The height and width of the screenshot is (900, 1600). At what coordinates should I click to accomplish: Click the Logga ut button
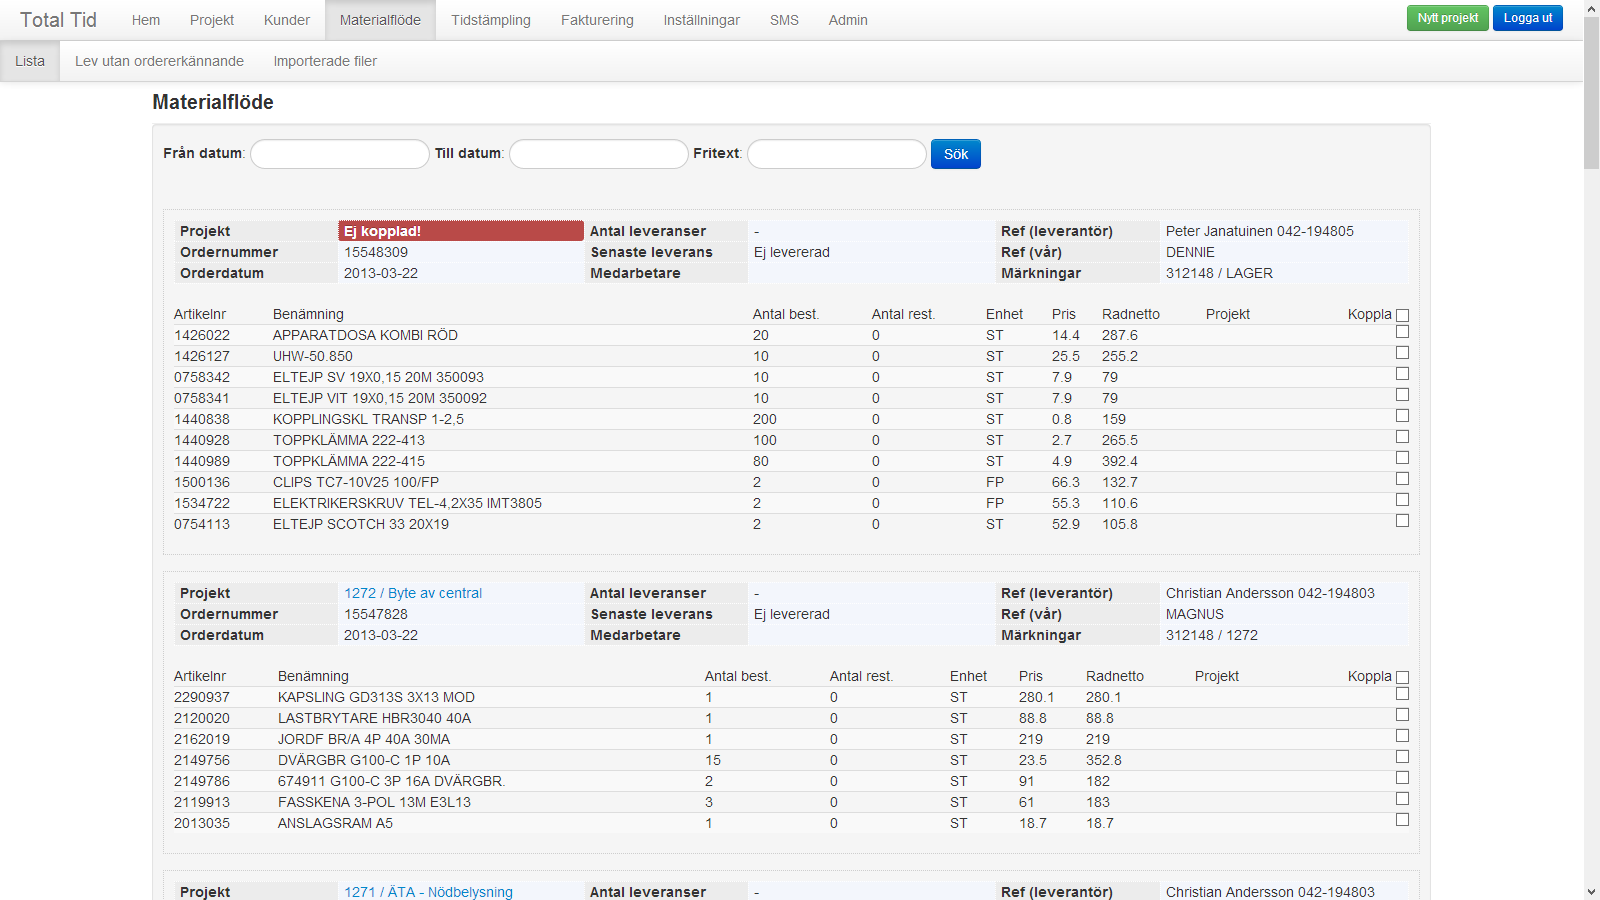[x=1527, y=18]
